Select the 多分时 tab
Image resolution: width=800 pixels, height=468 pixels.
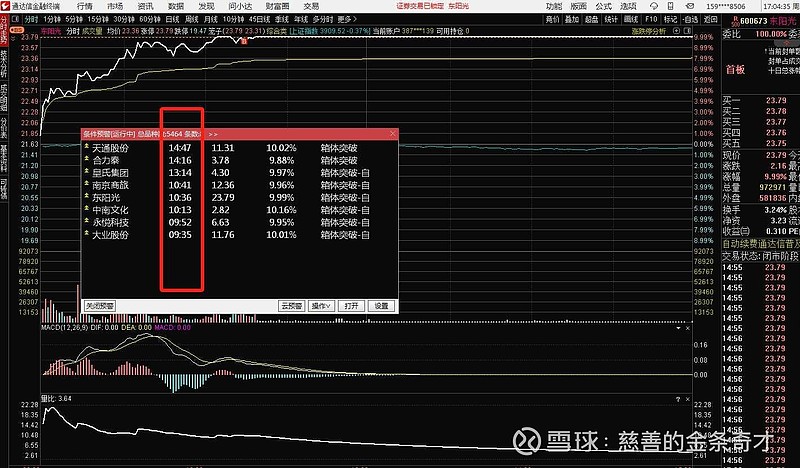coord(323,19)
